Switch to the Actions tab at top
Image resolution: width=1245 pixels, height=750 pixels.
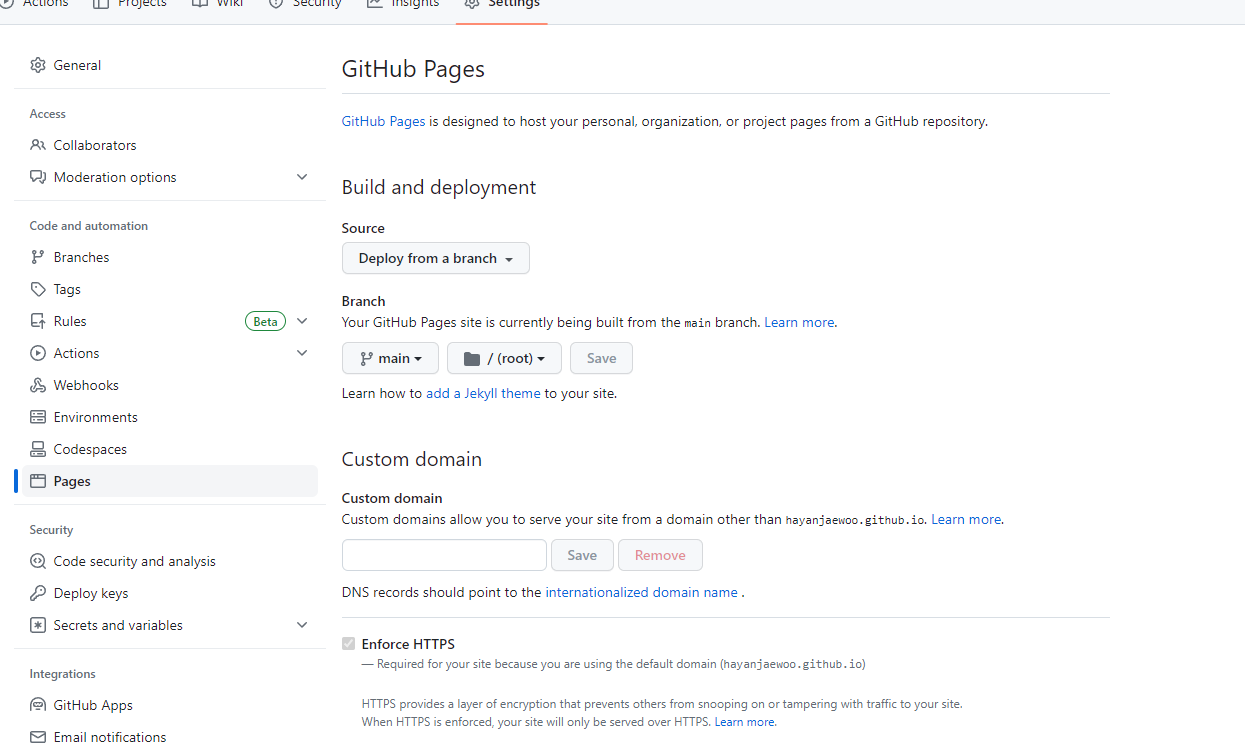click(x=35, y=5)
